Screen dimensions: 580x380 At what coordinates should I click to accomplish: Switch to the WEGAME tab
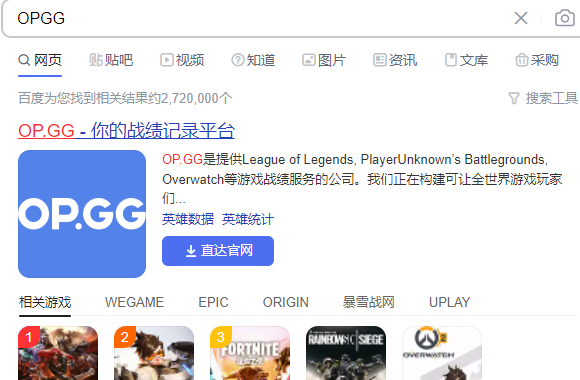pyautogui.click(x=134, y=302)
